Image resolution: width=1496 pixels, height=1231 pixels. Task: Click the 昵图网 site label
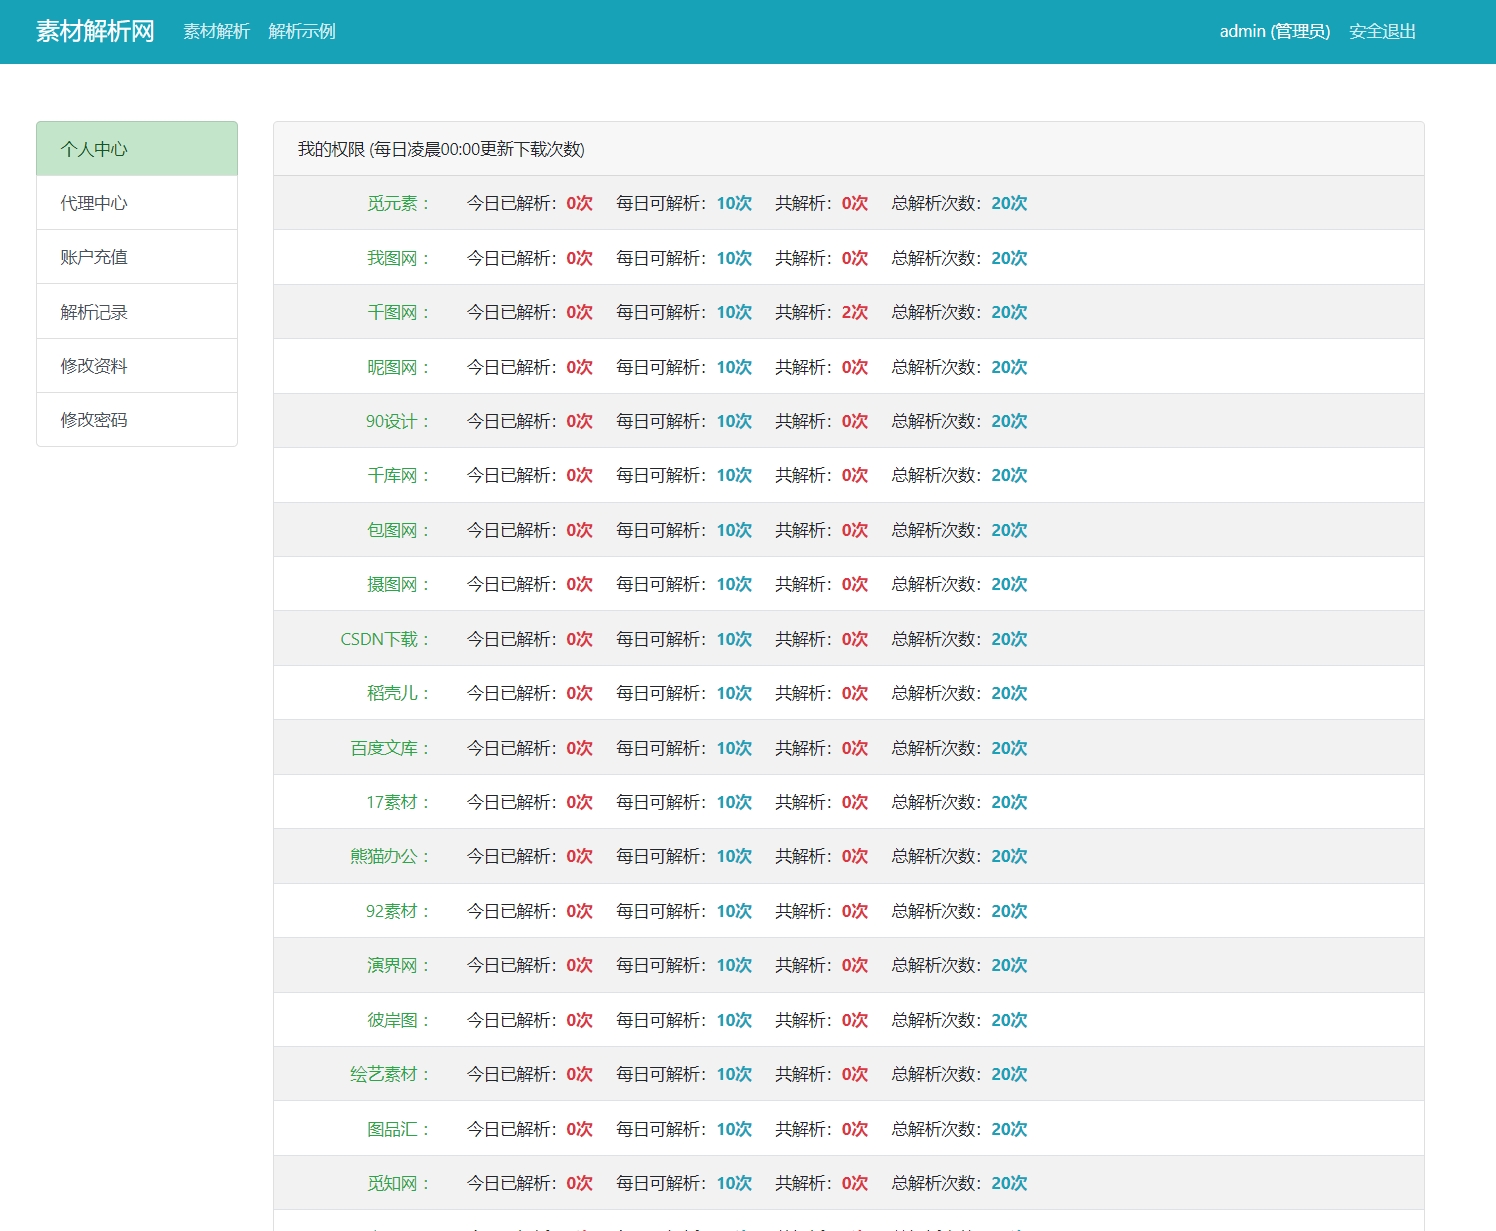point(398,367)
